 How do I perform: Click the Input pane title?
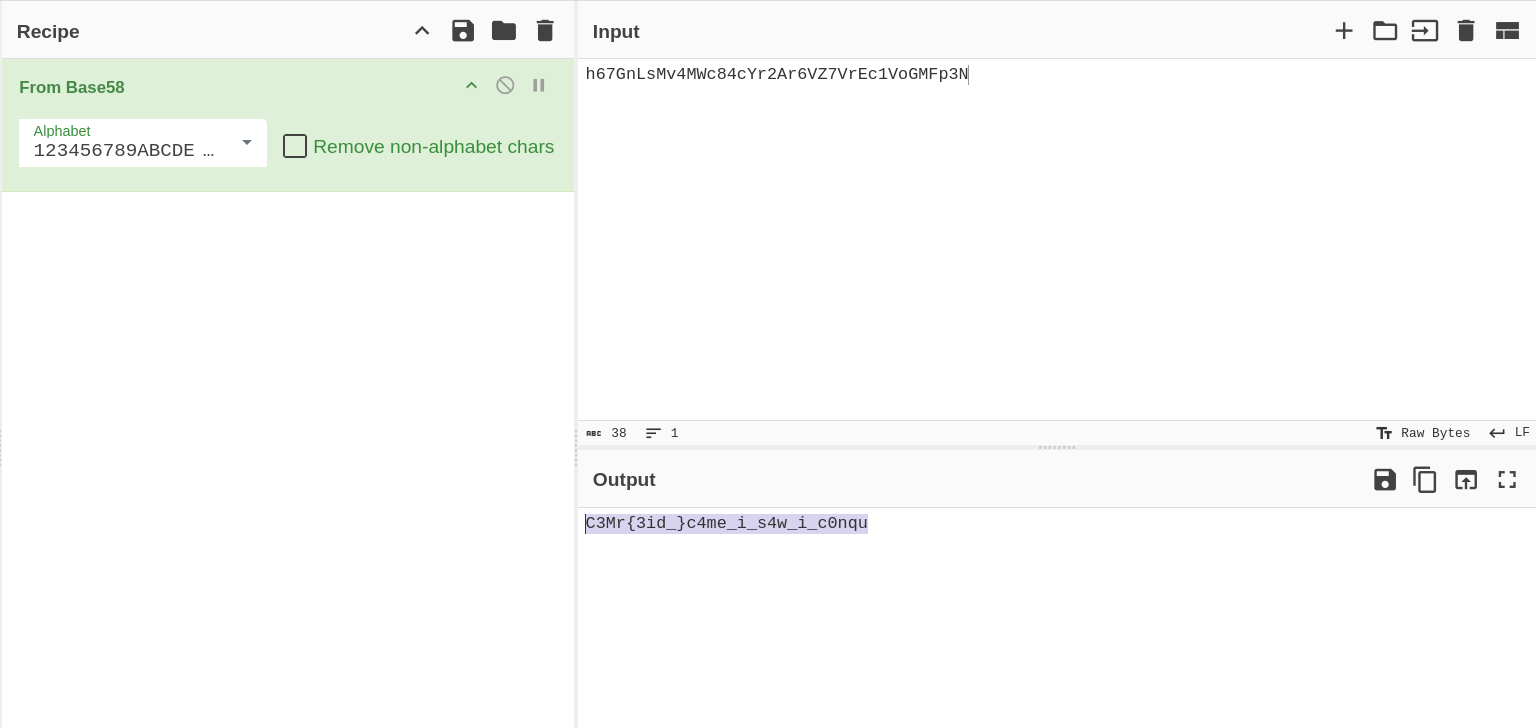(616, 32)
